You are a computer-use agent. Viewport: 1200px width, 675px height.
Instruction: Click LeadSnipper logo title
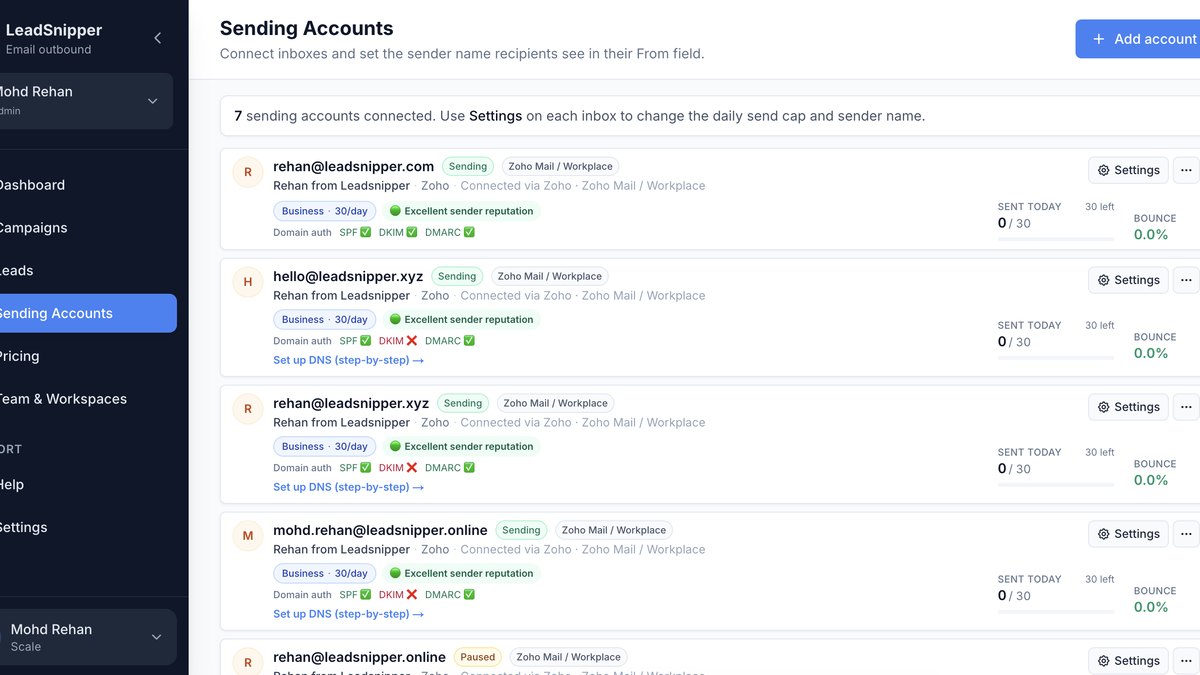click(54, 31)
